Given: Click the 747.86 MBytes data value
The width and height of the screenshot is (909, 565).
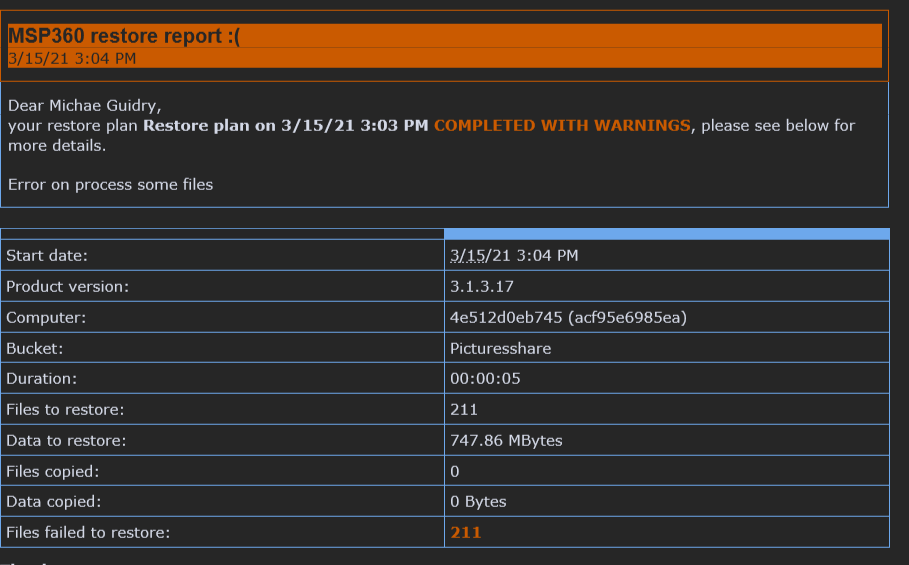Looking at the screenshot, I should click(x=506, y=440).
